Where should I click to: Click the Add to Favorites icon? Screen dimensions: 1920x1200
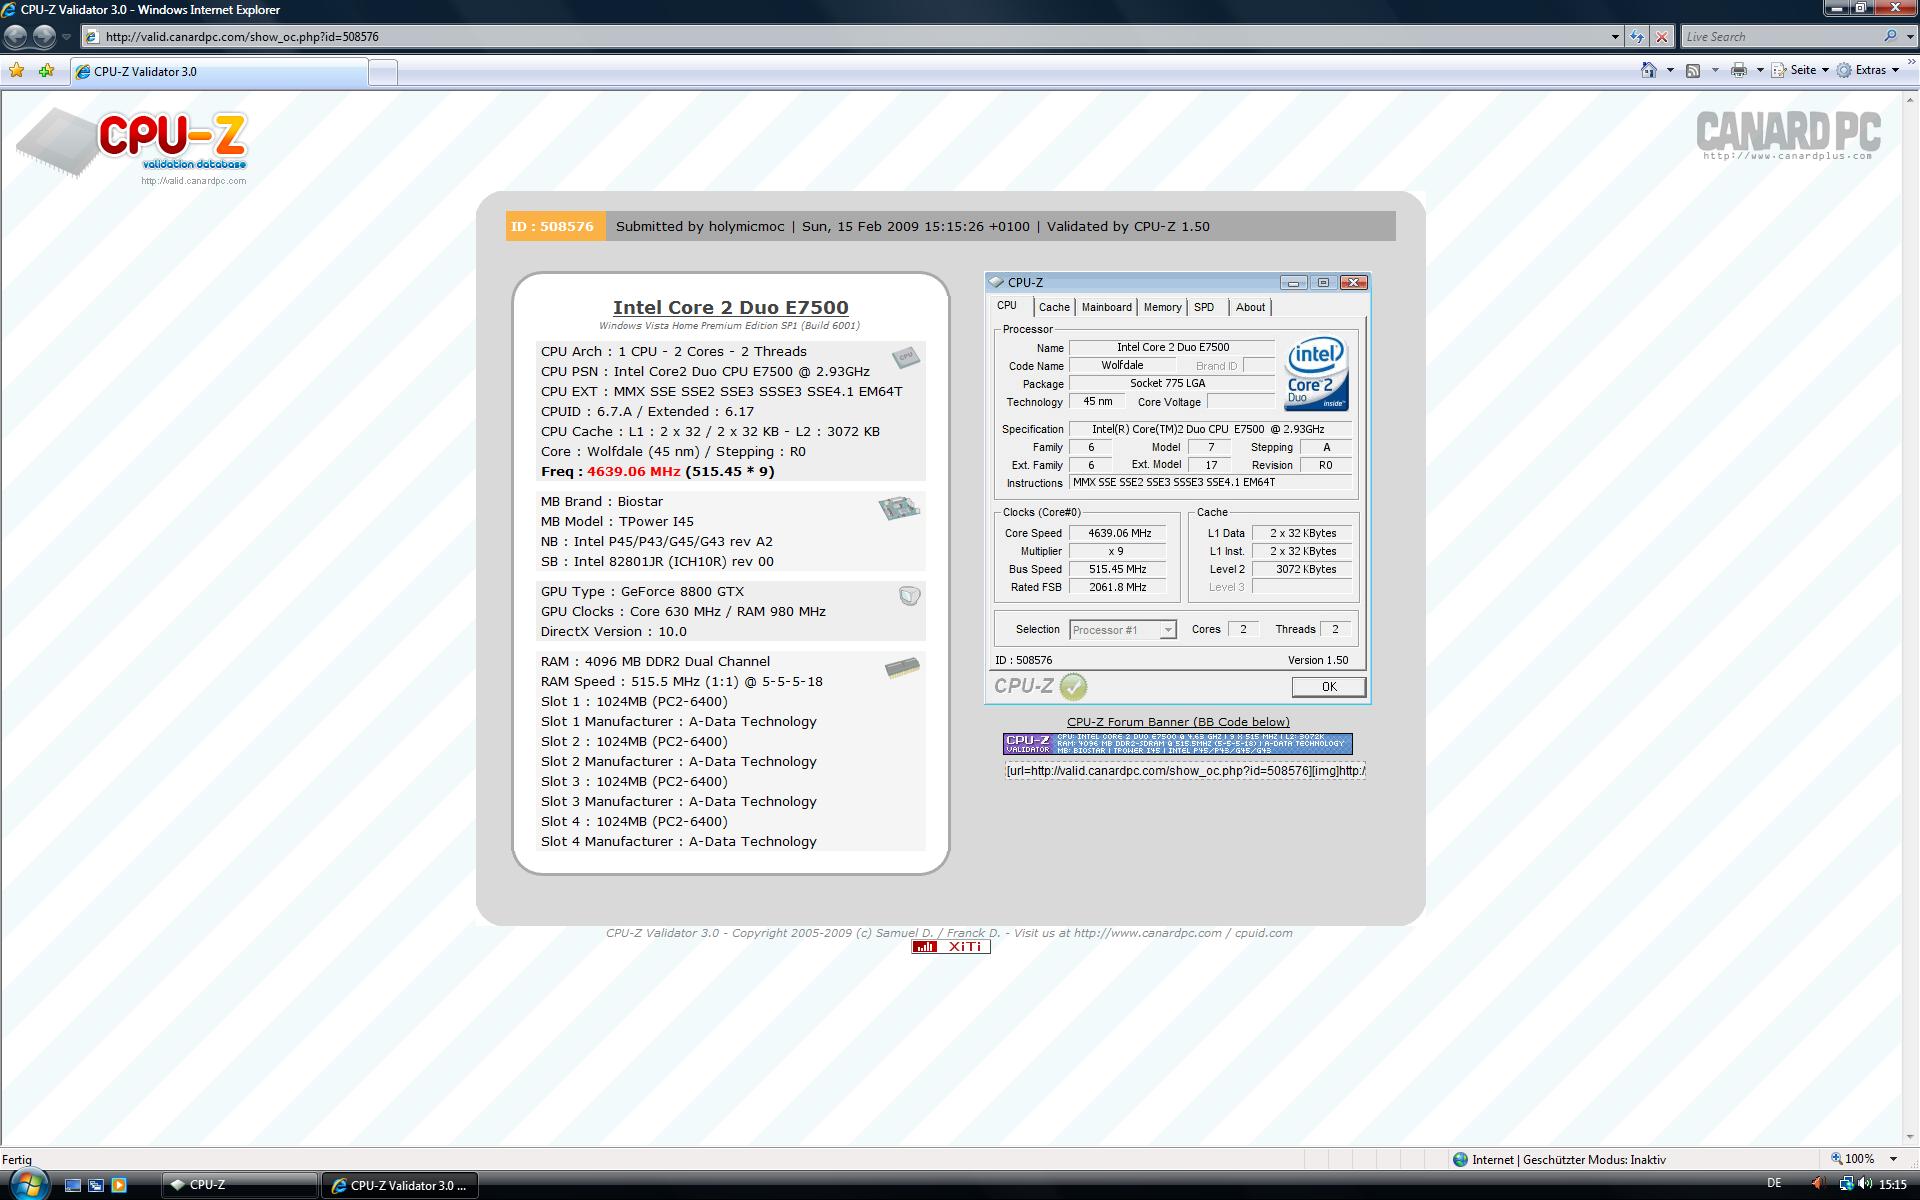coord(46,71)
